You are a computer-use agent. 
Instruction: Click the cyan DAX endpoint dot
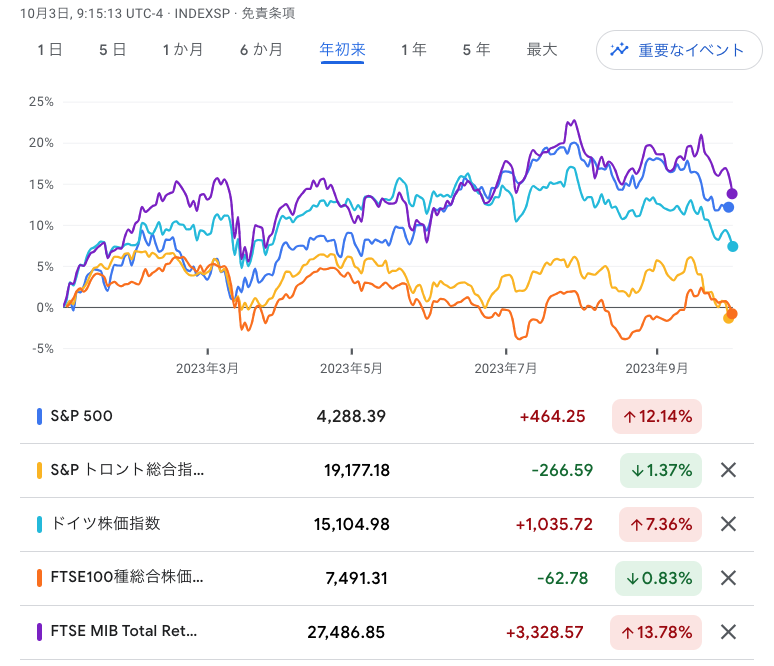[733, 246]
